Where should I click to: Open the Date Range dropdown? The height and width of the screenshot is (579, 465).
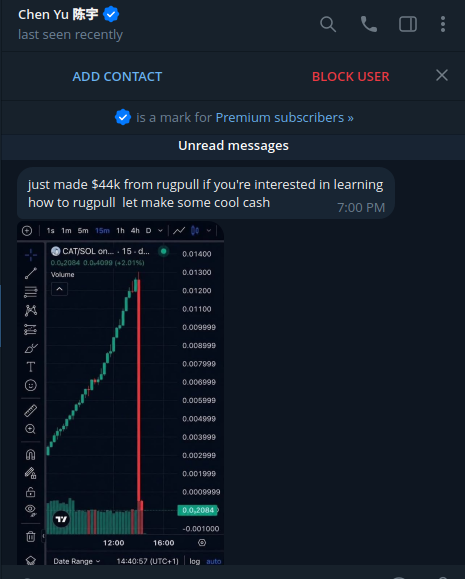click(77, 561)
